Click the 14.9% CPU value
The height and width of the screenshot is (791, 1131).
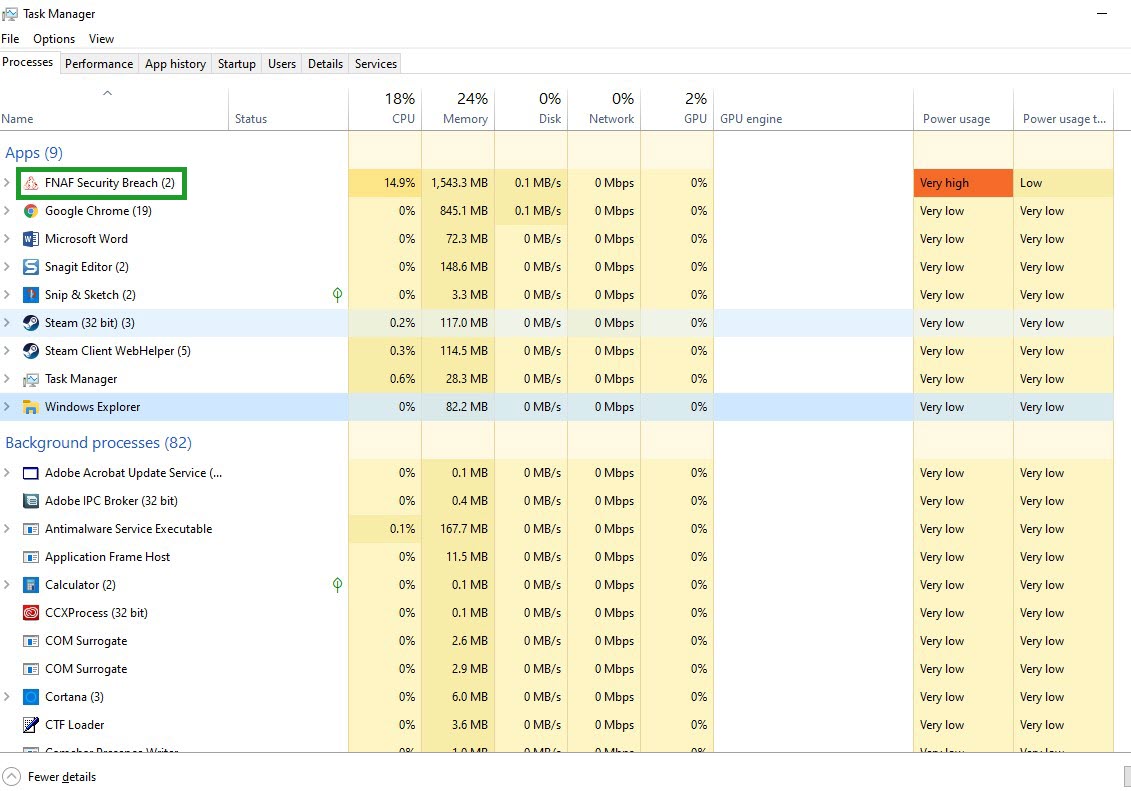400,183
